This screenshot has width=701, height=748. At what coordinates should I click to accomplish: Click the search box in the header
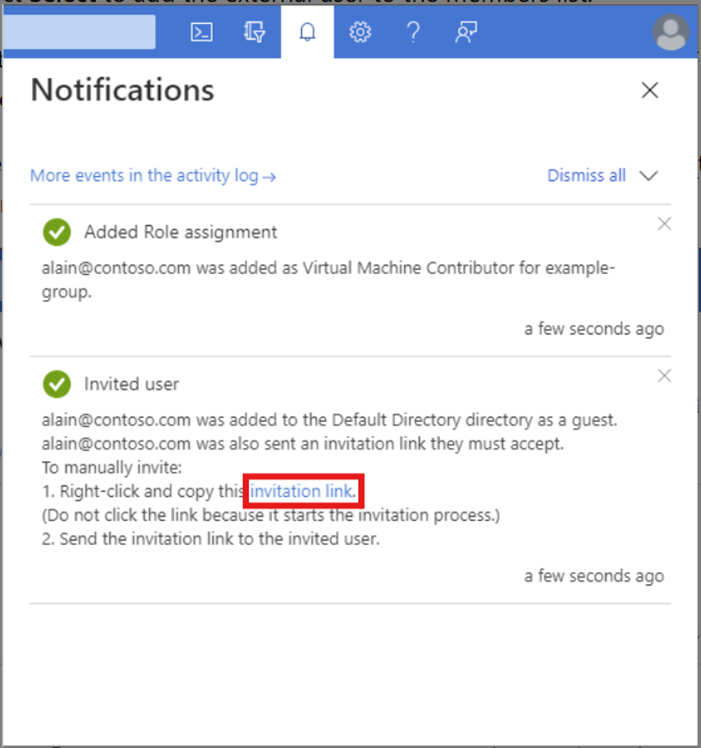click(x=79, y=32)
